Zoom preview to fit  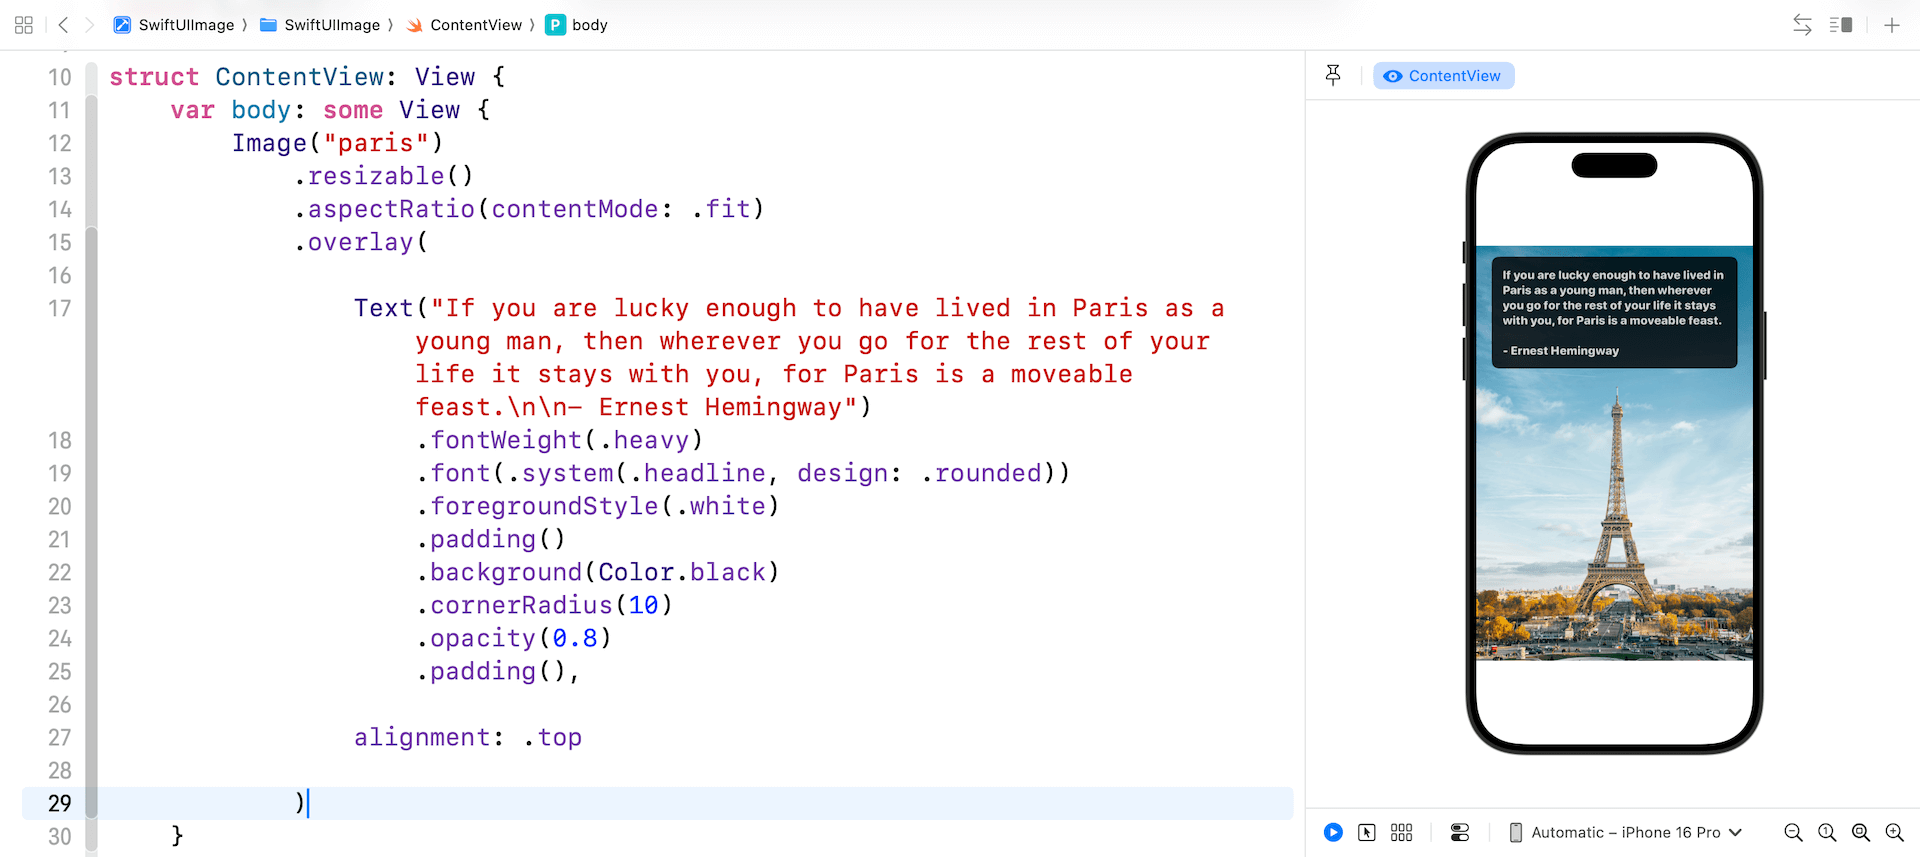pos(1861,832)
